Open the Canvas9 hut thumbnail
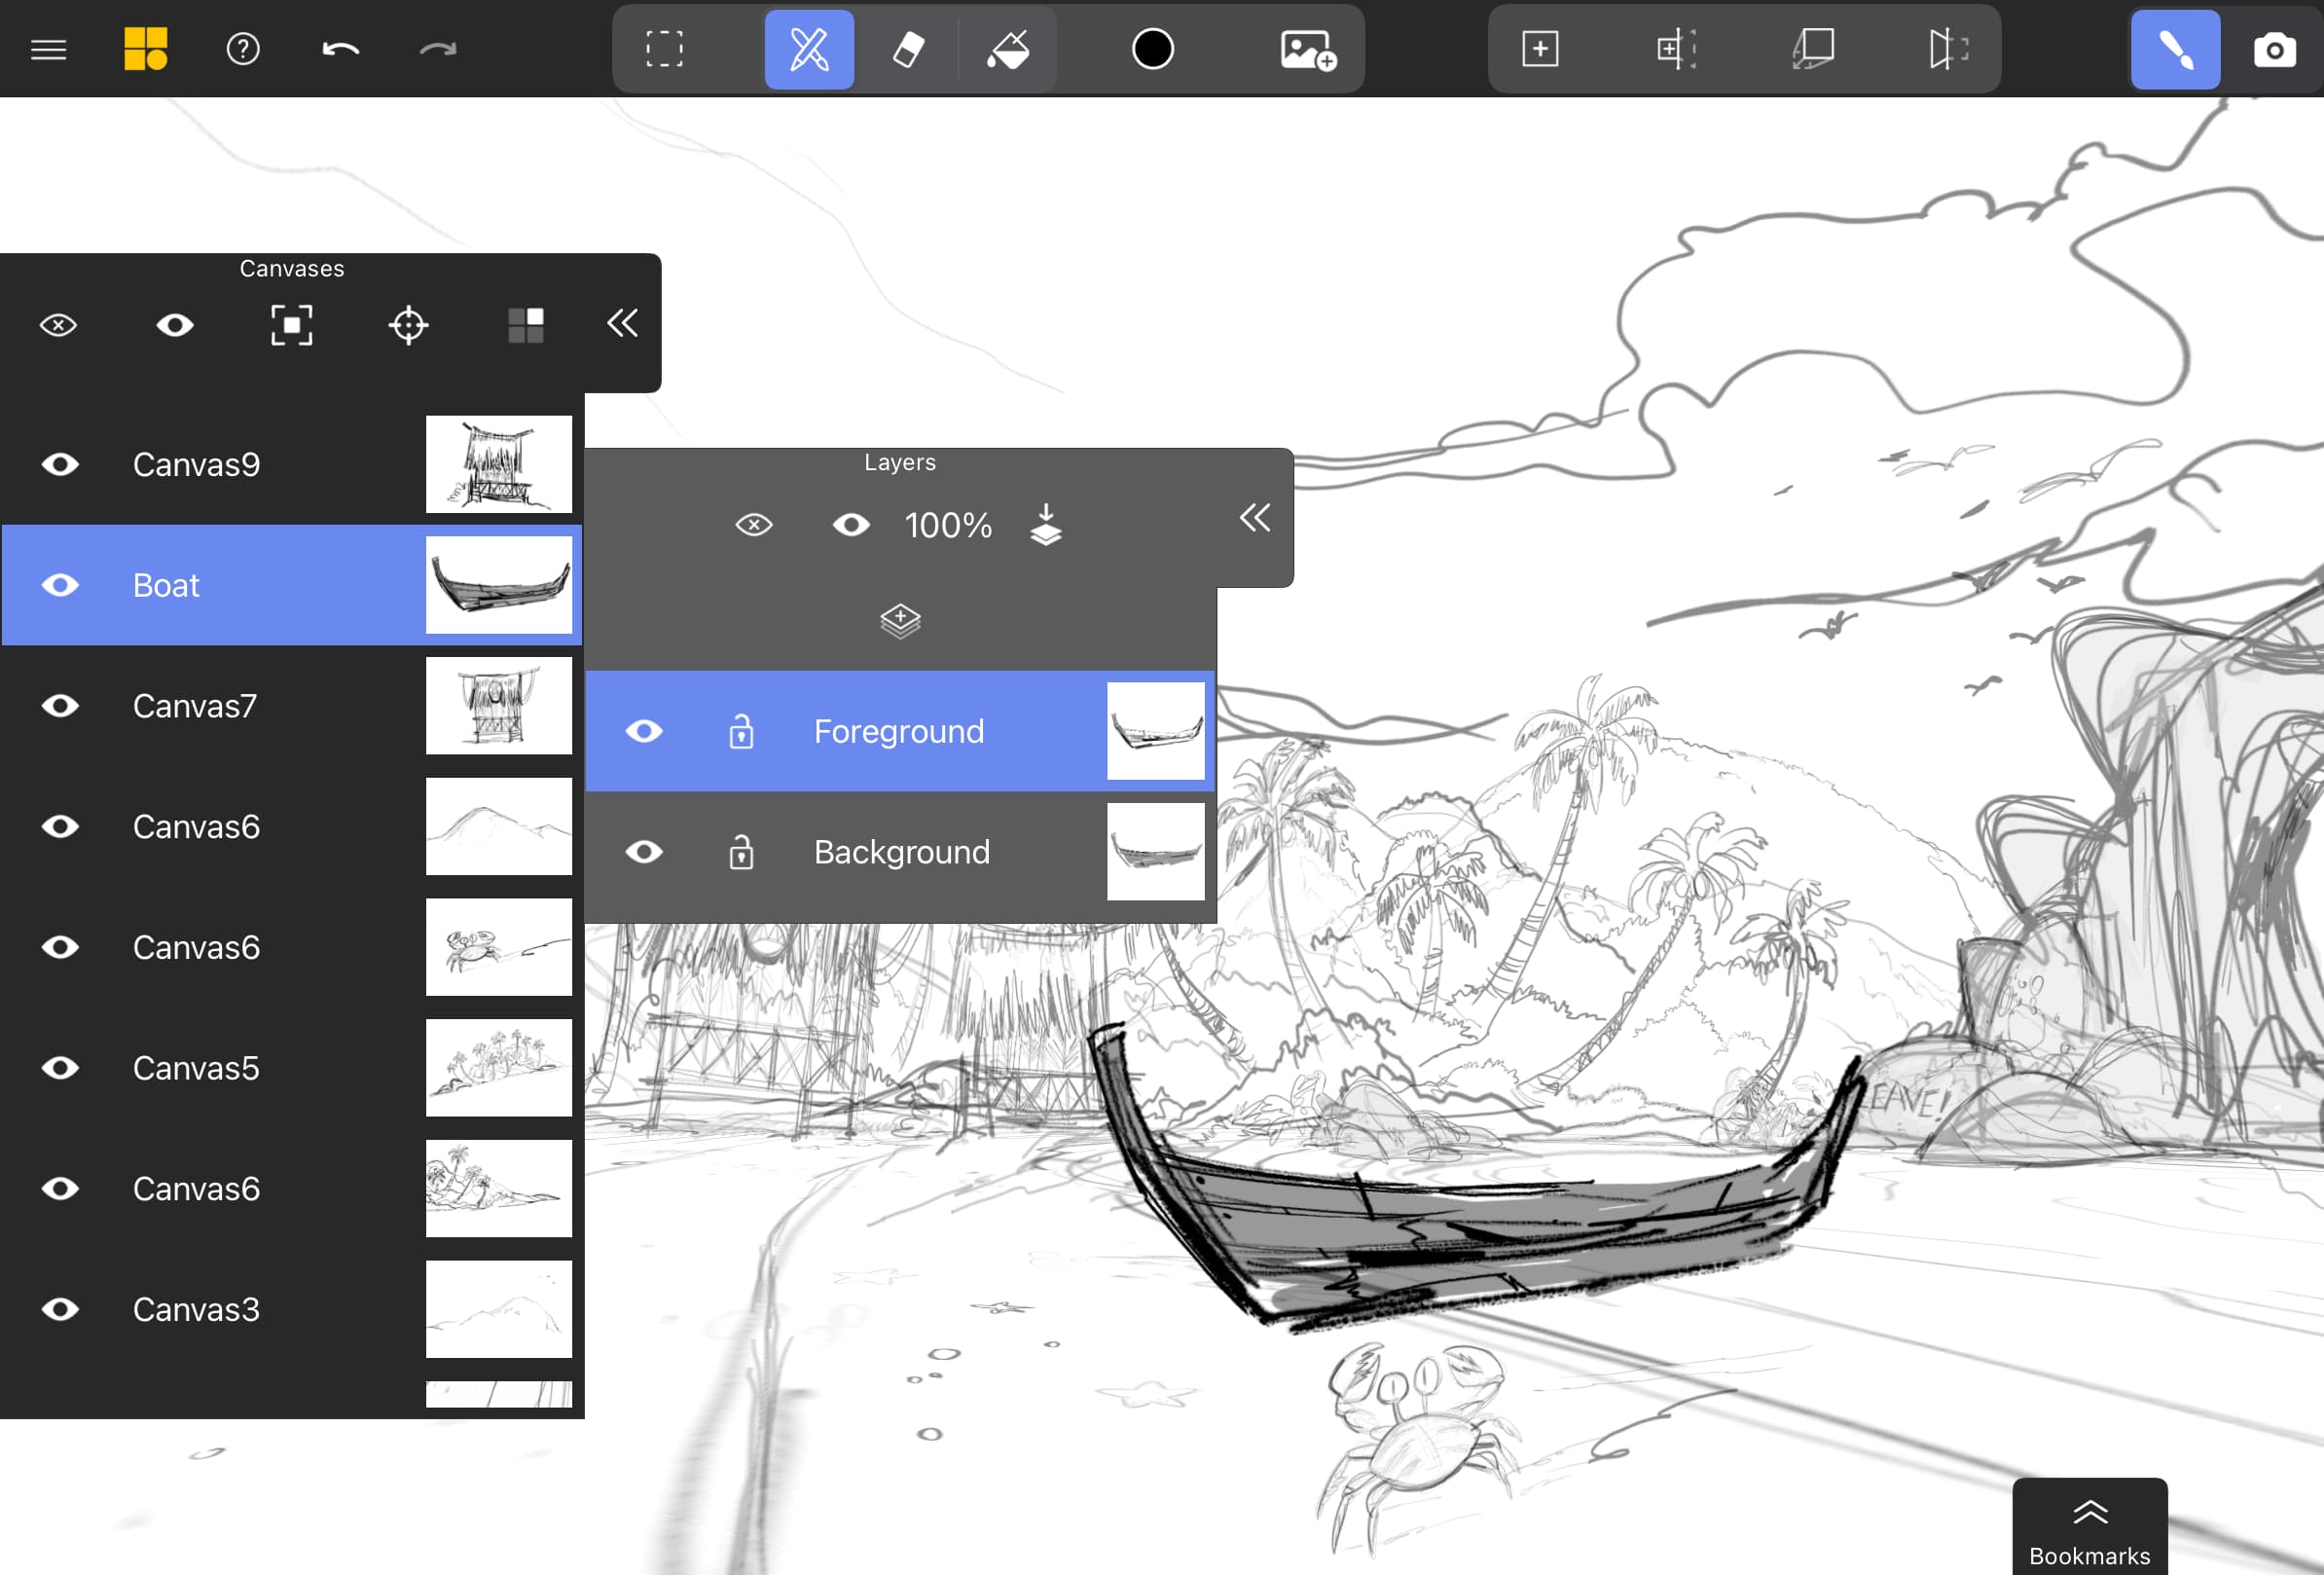The height and width of the screenshot is (1575, 2324). [499, 464]
